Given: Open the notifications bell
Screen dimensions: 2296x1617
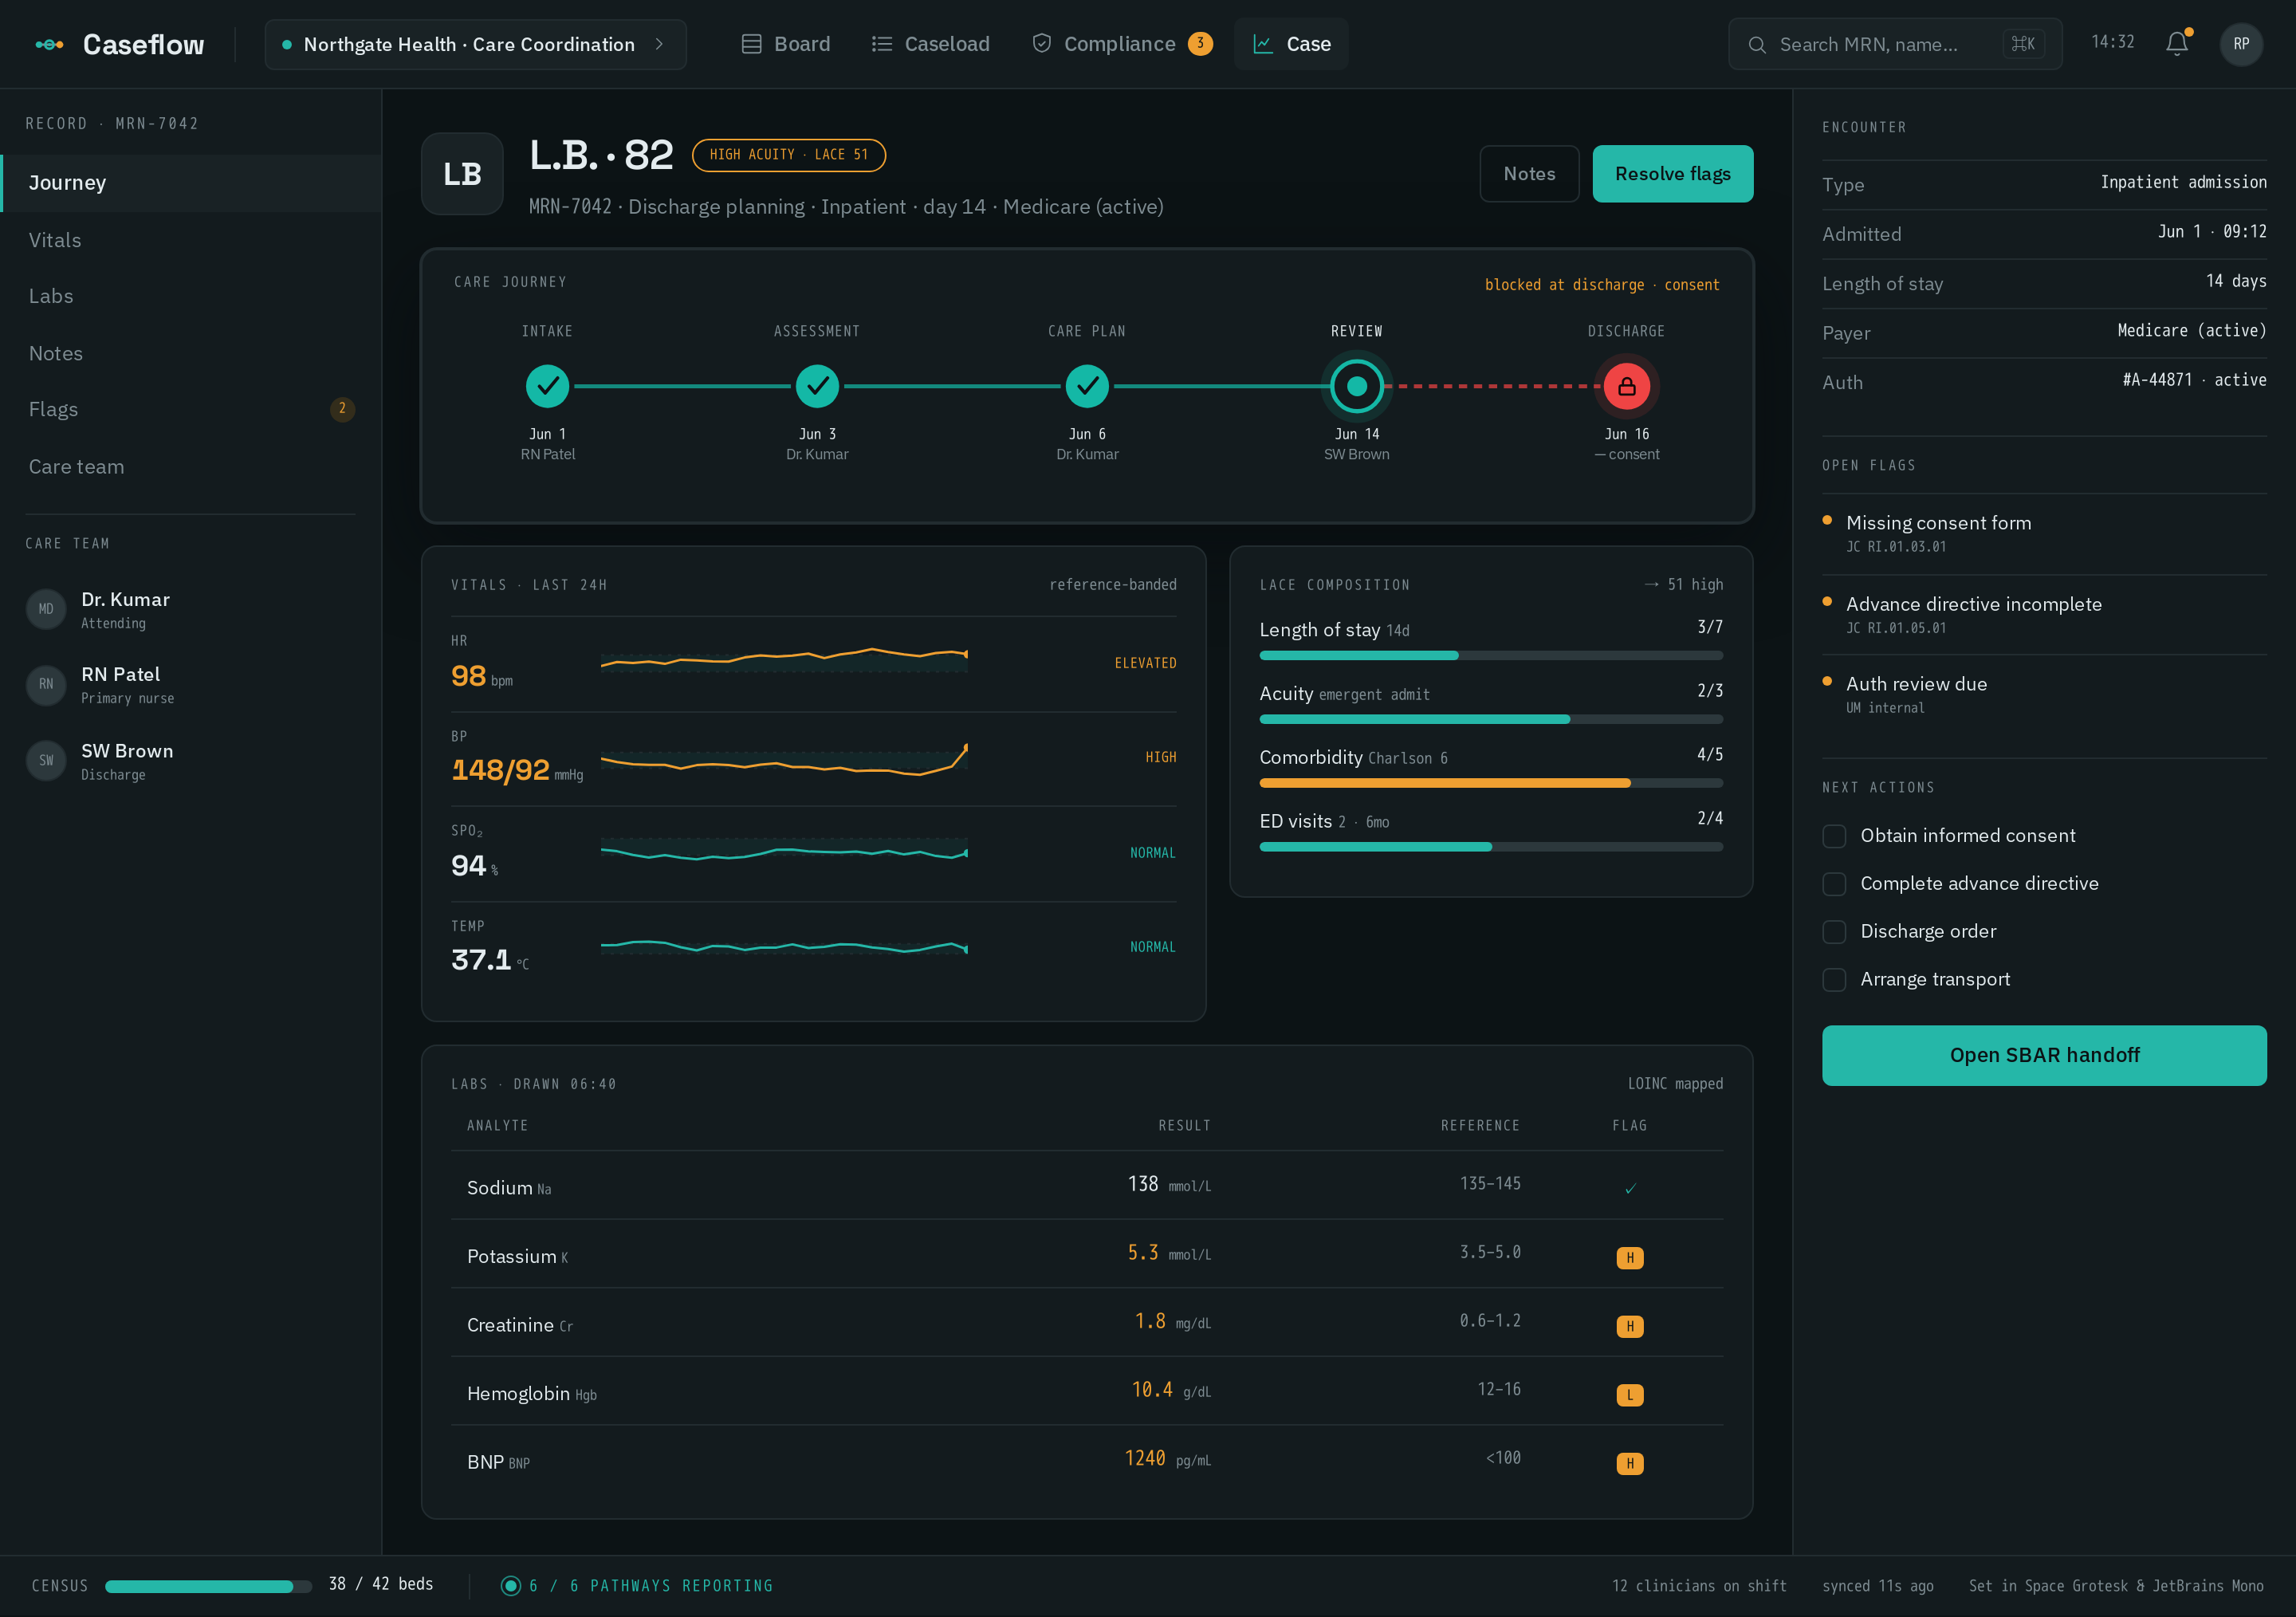Looking at the screenshot, I should point(2177,43).
